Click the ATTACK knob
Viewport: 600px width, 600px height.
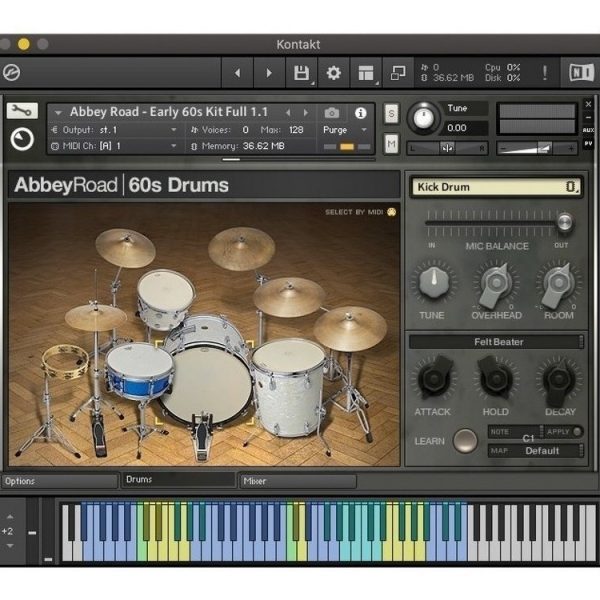point(434,378)
